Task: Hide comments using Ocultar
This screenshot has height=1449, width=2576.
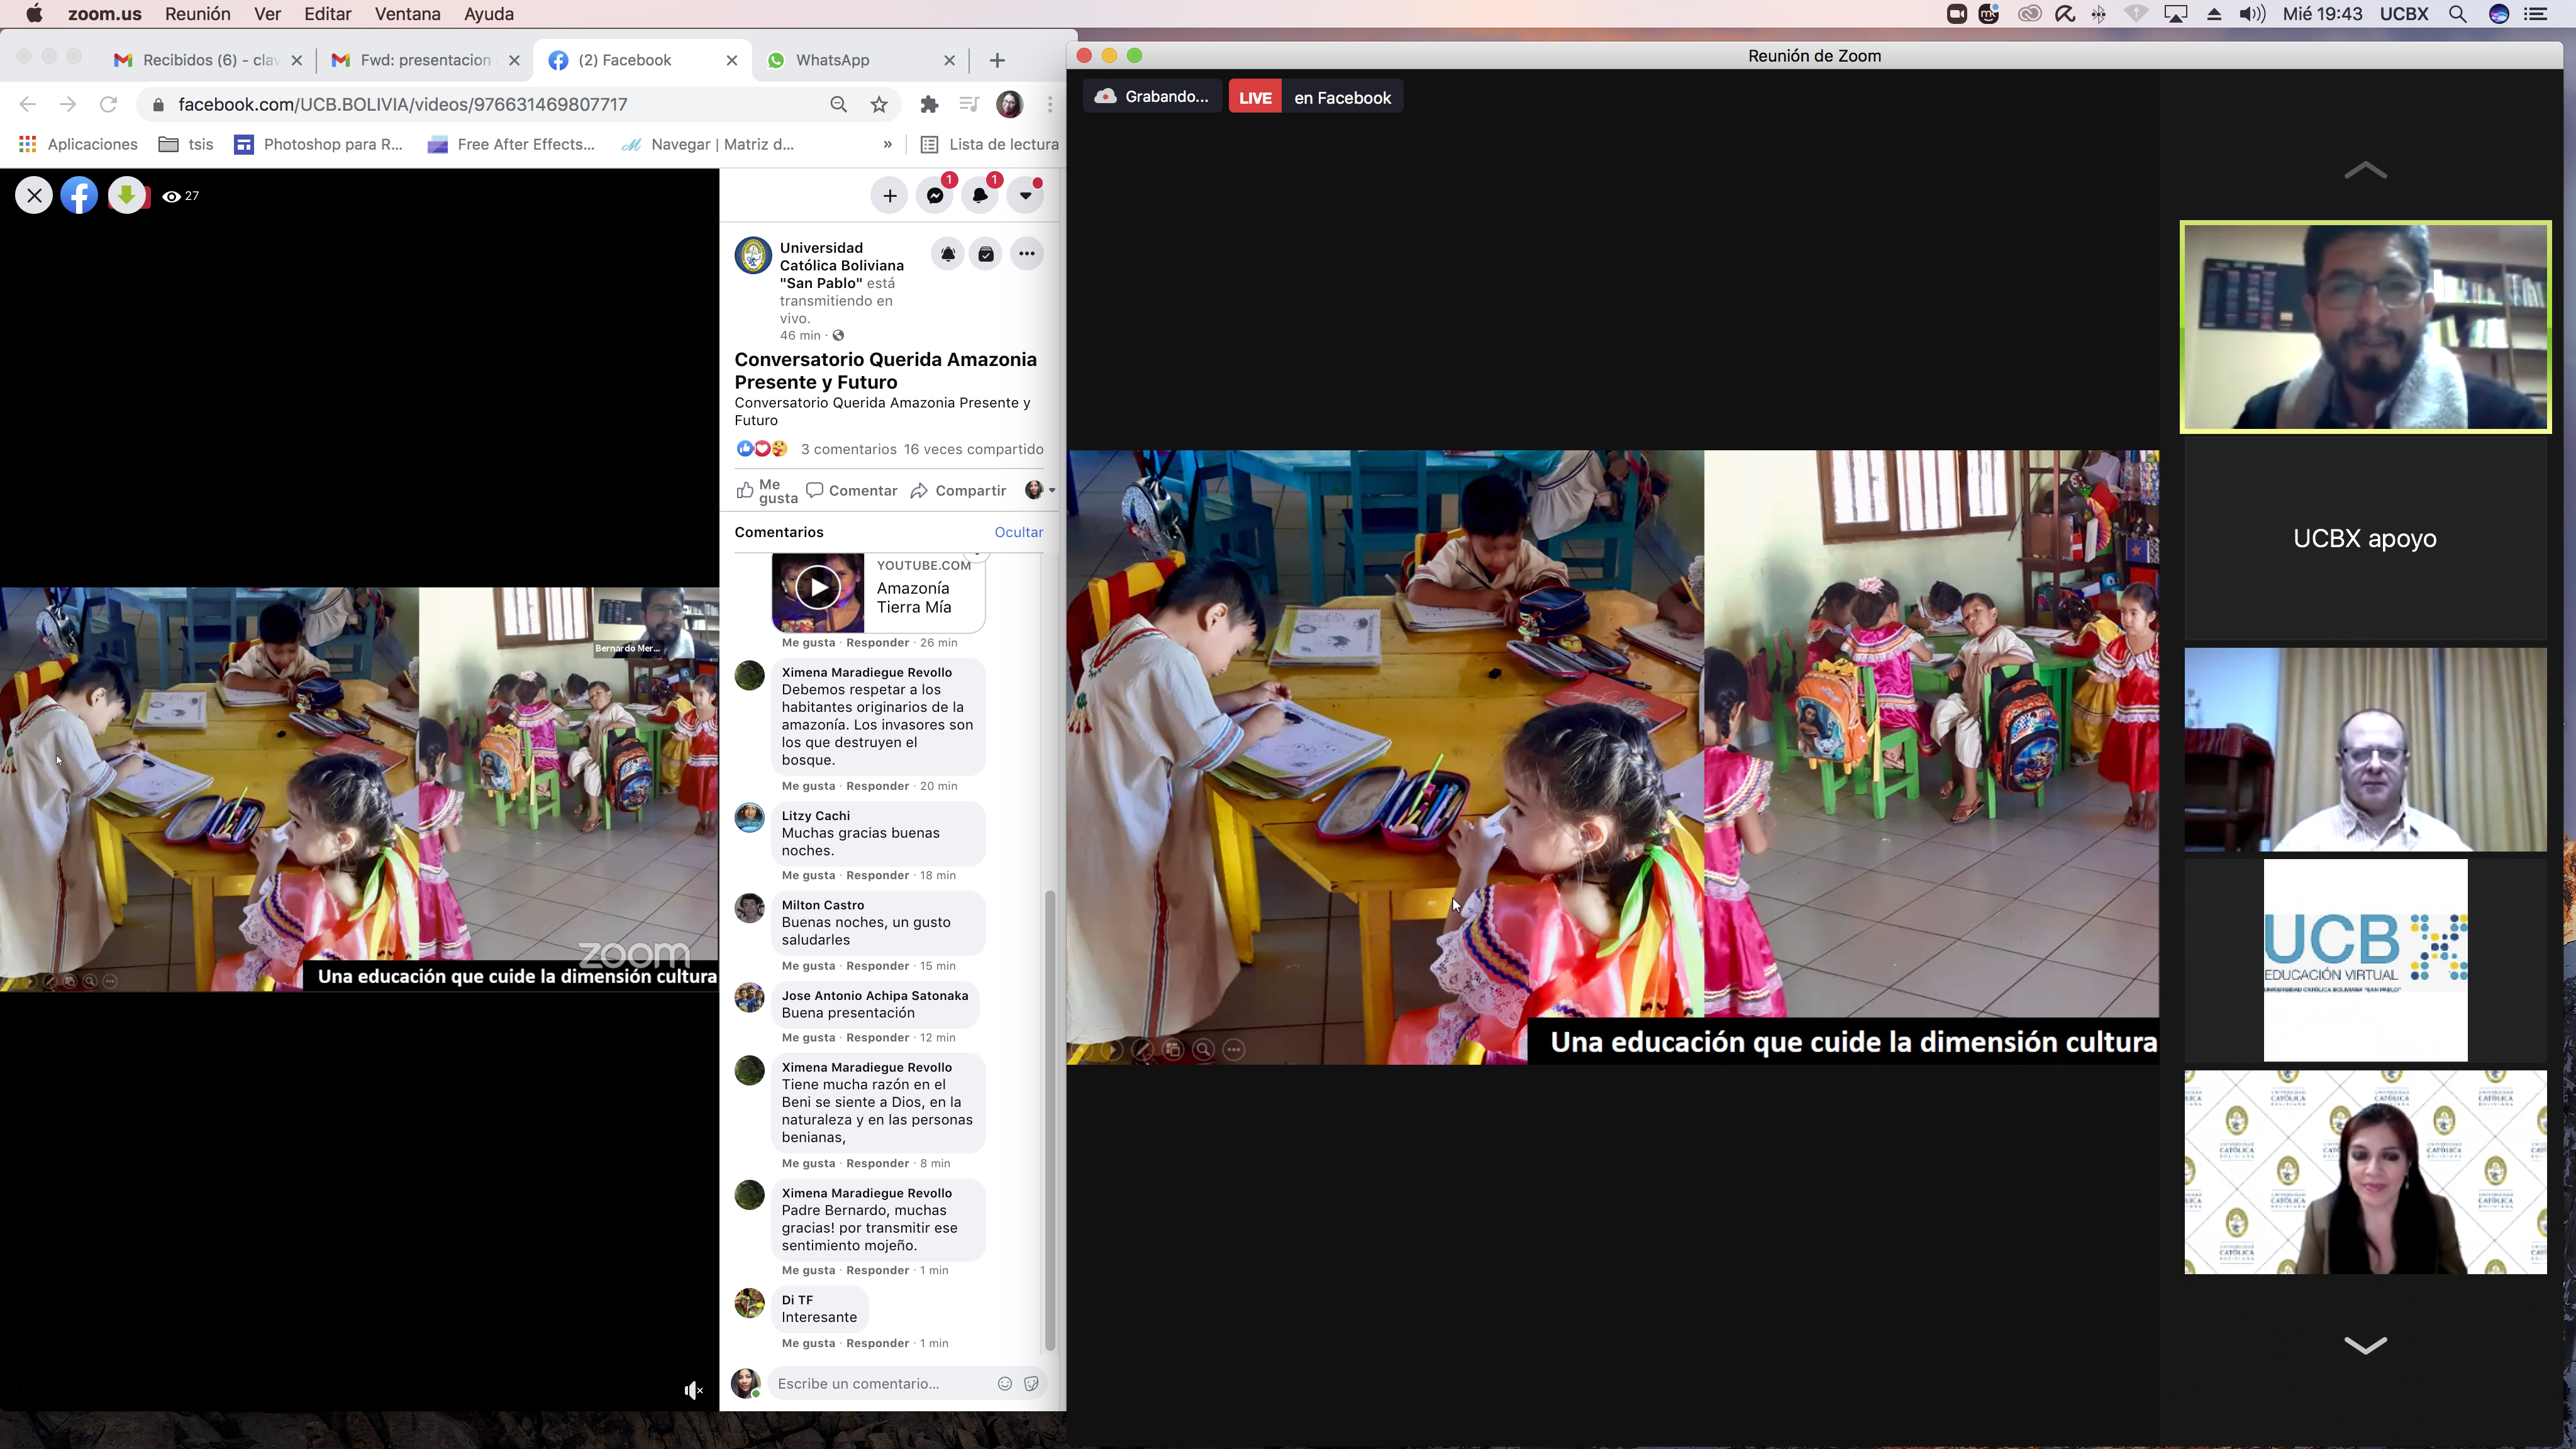Action: (1018, 532)
